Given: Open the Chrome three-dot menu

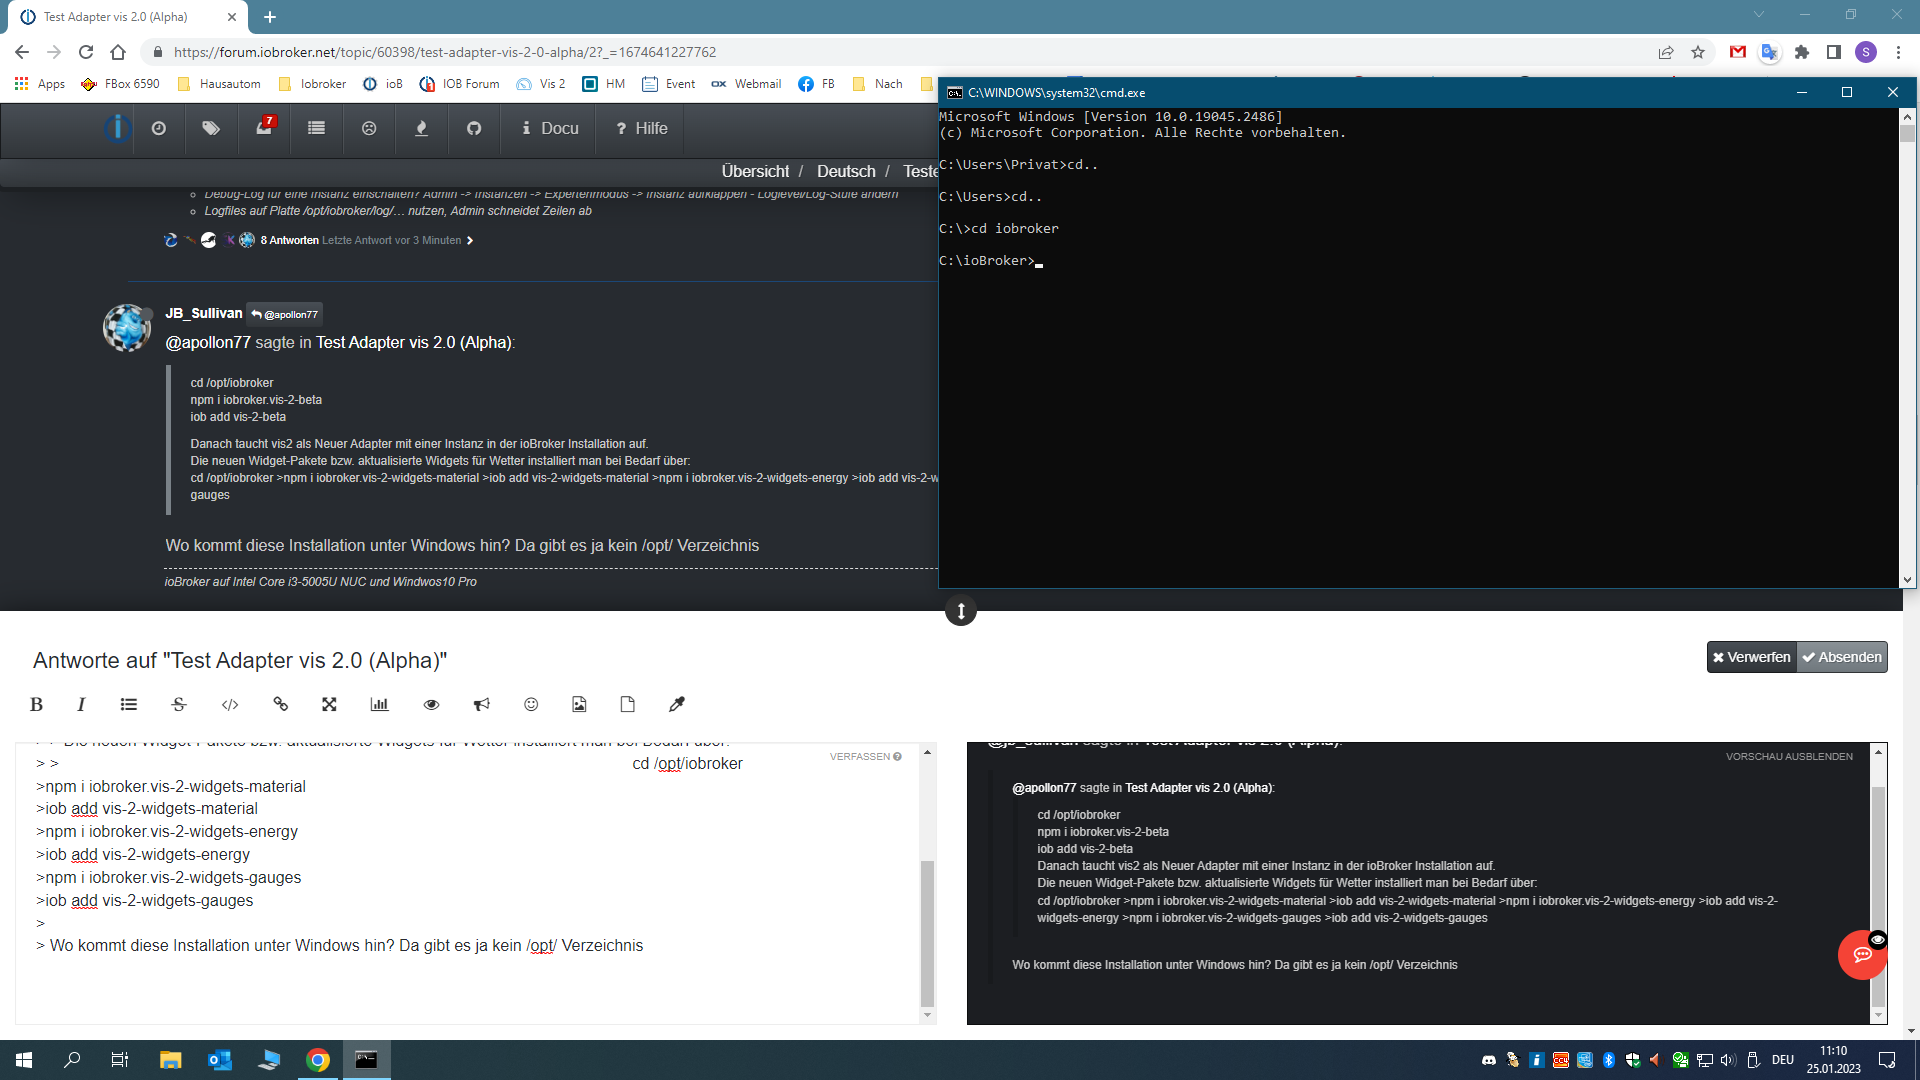Looking at the screenshot, I should 1898,52.
